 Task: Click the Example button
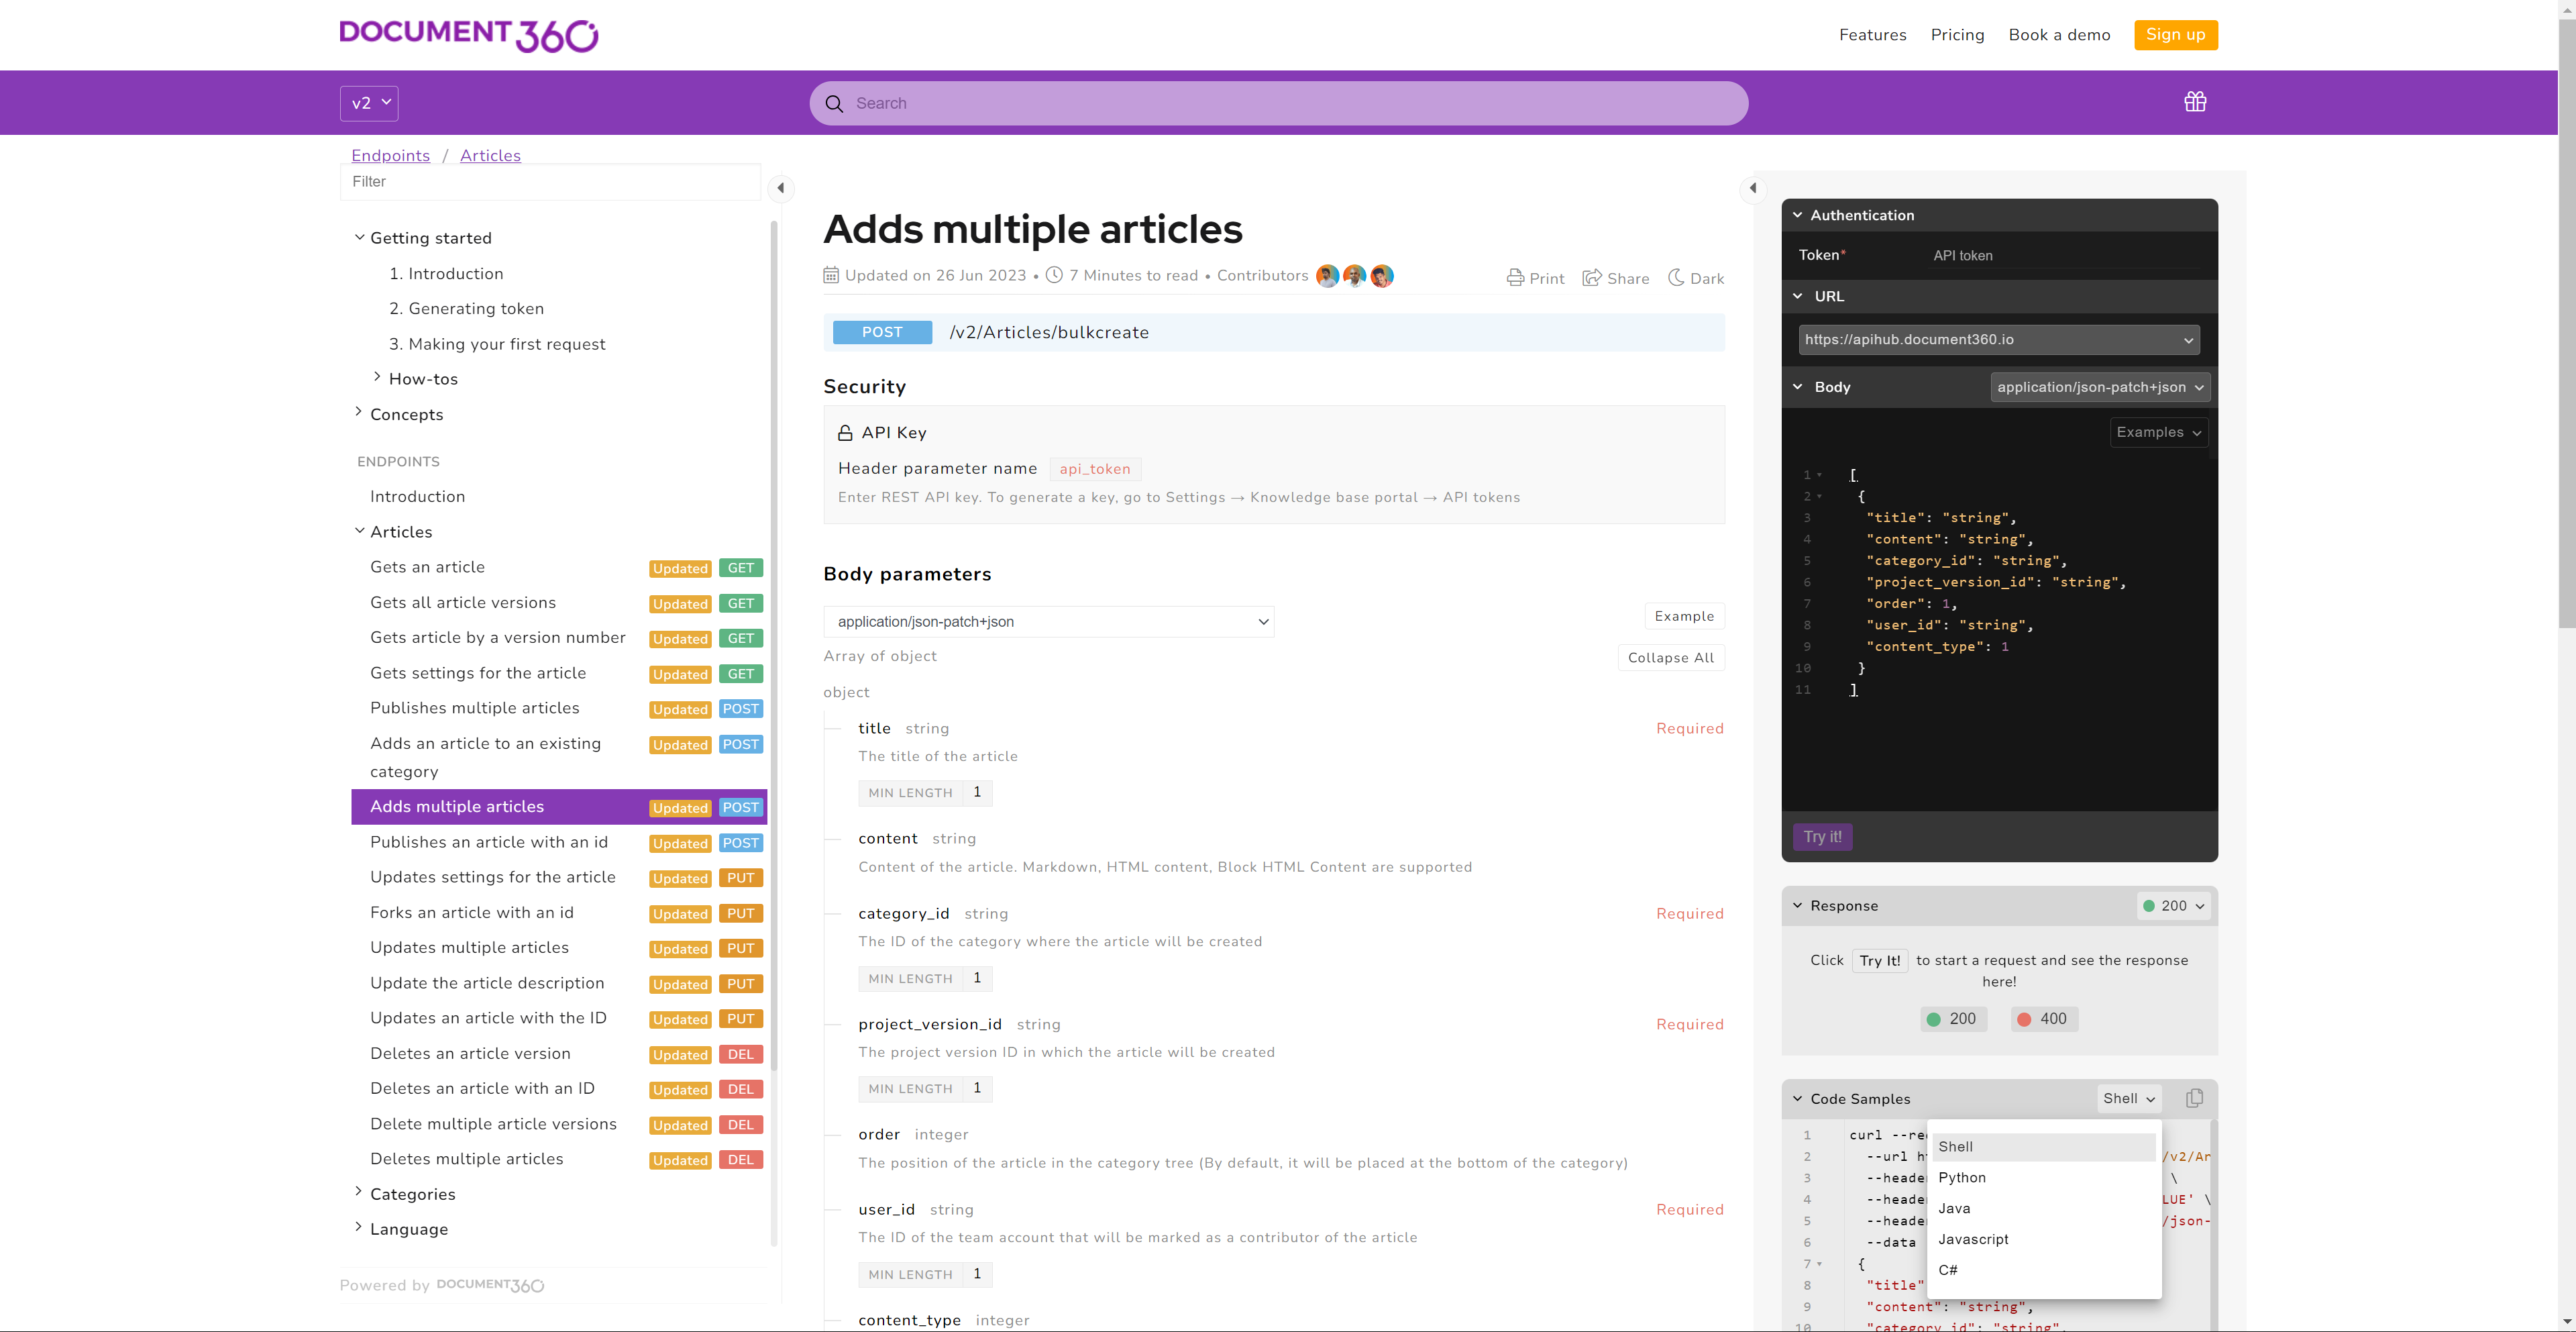point(1684,617)
